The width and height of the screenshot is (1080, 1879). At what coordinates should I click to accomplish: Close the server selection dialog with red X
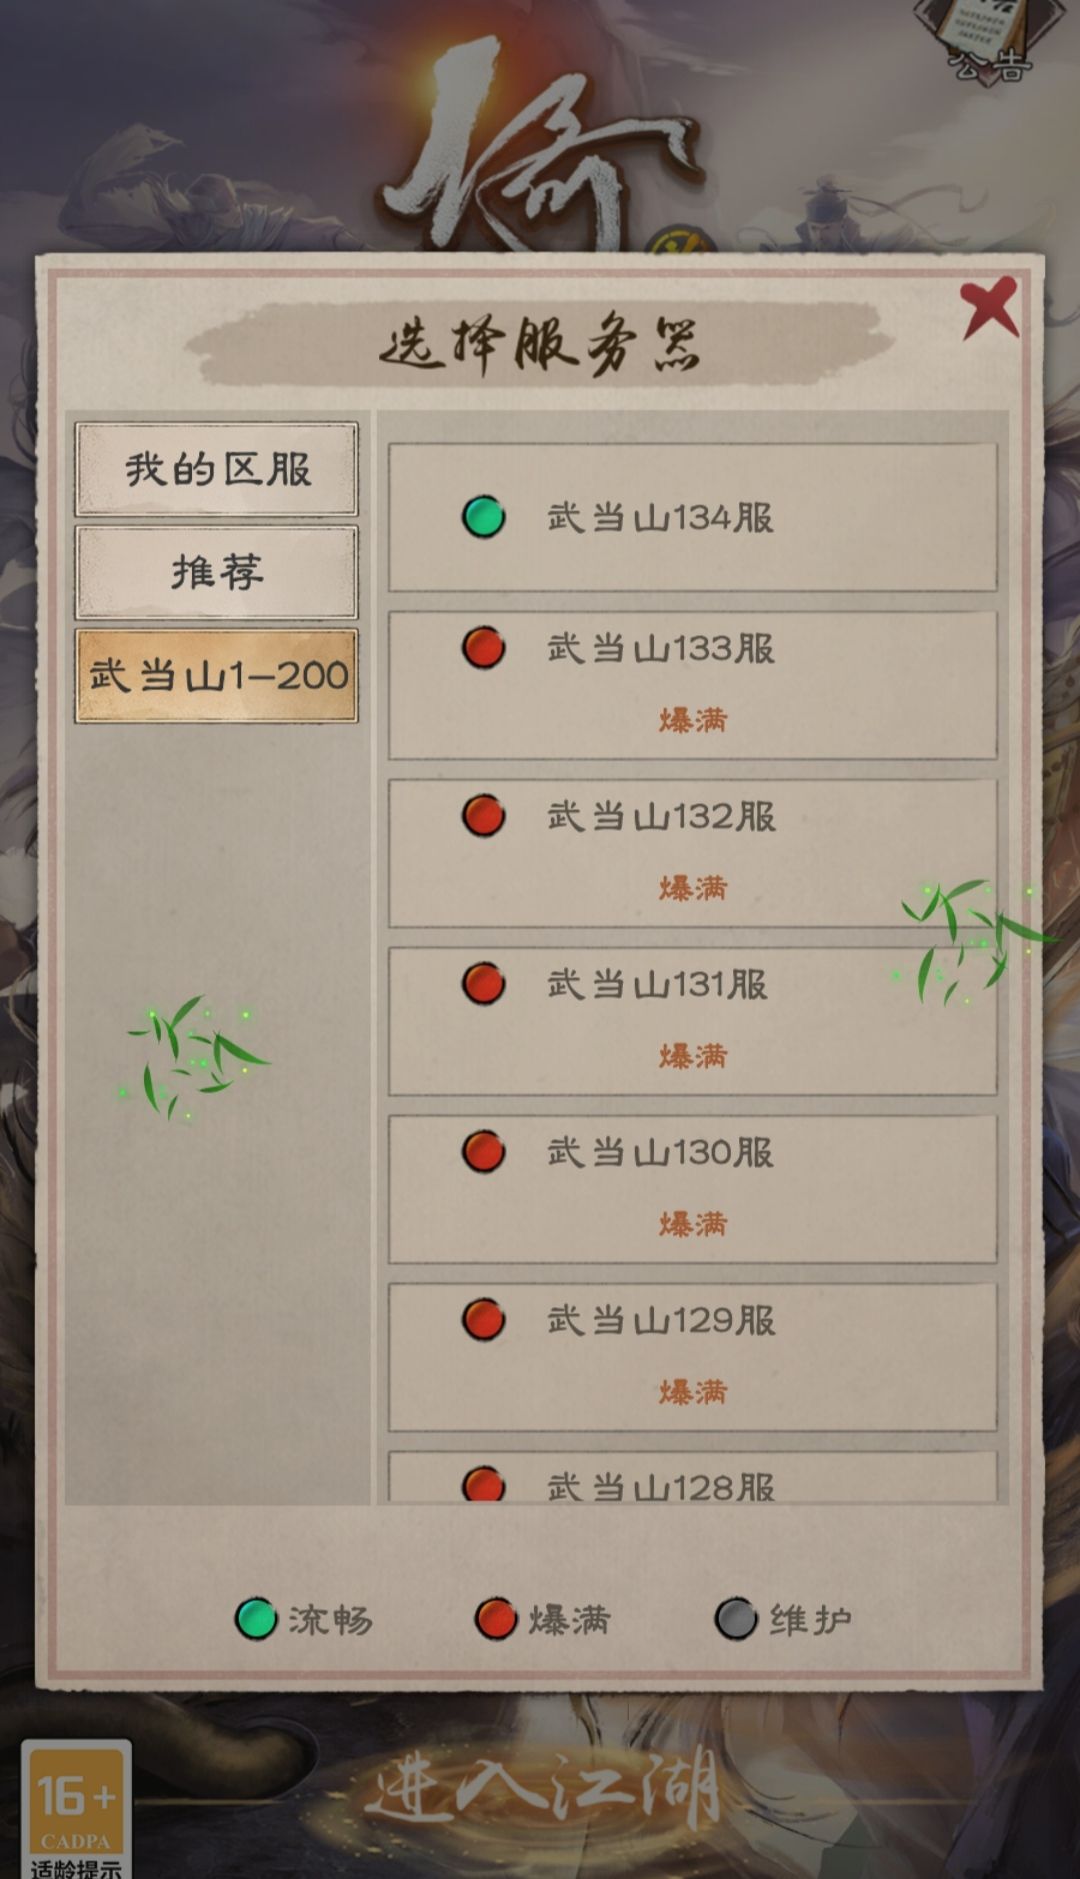989,308
